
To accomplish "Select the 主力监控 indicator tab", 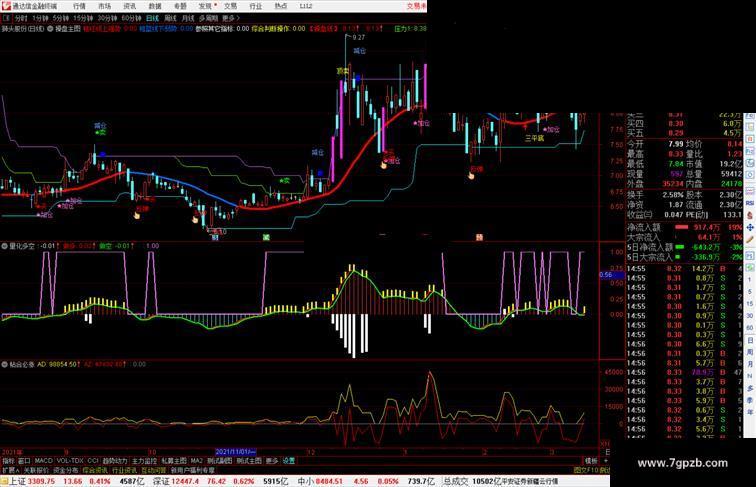I will [x=145, y=461].
